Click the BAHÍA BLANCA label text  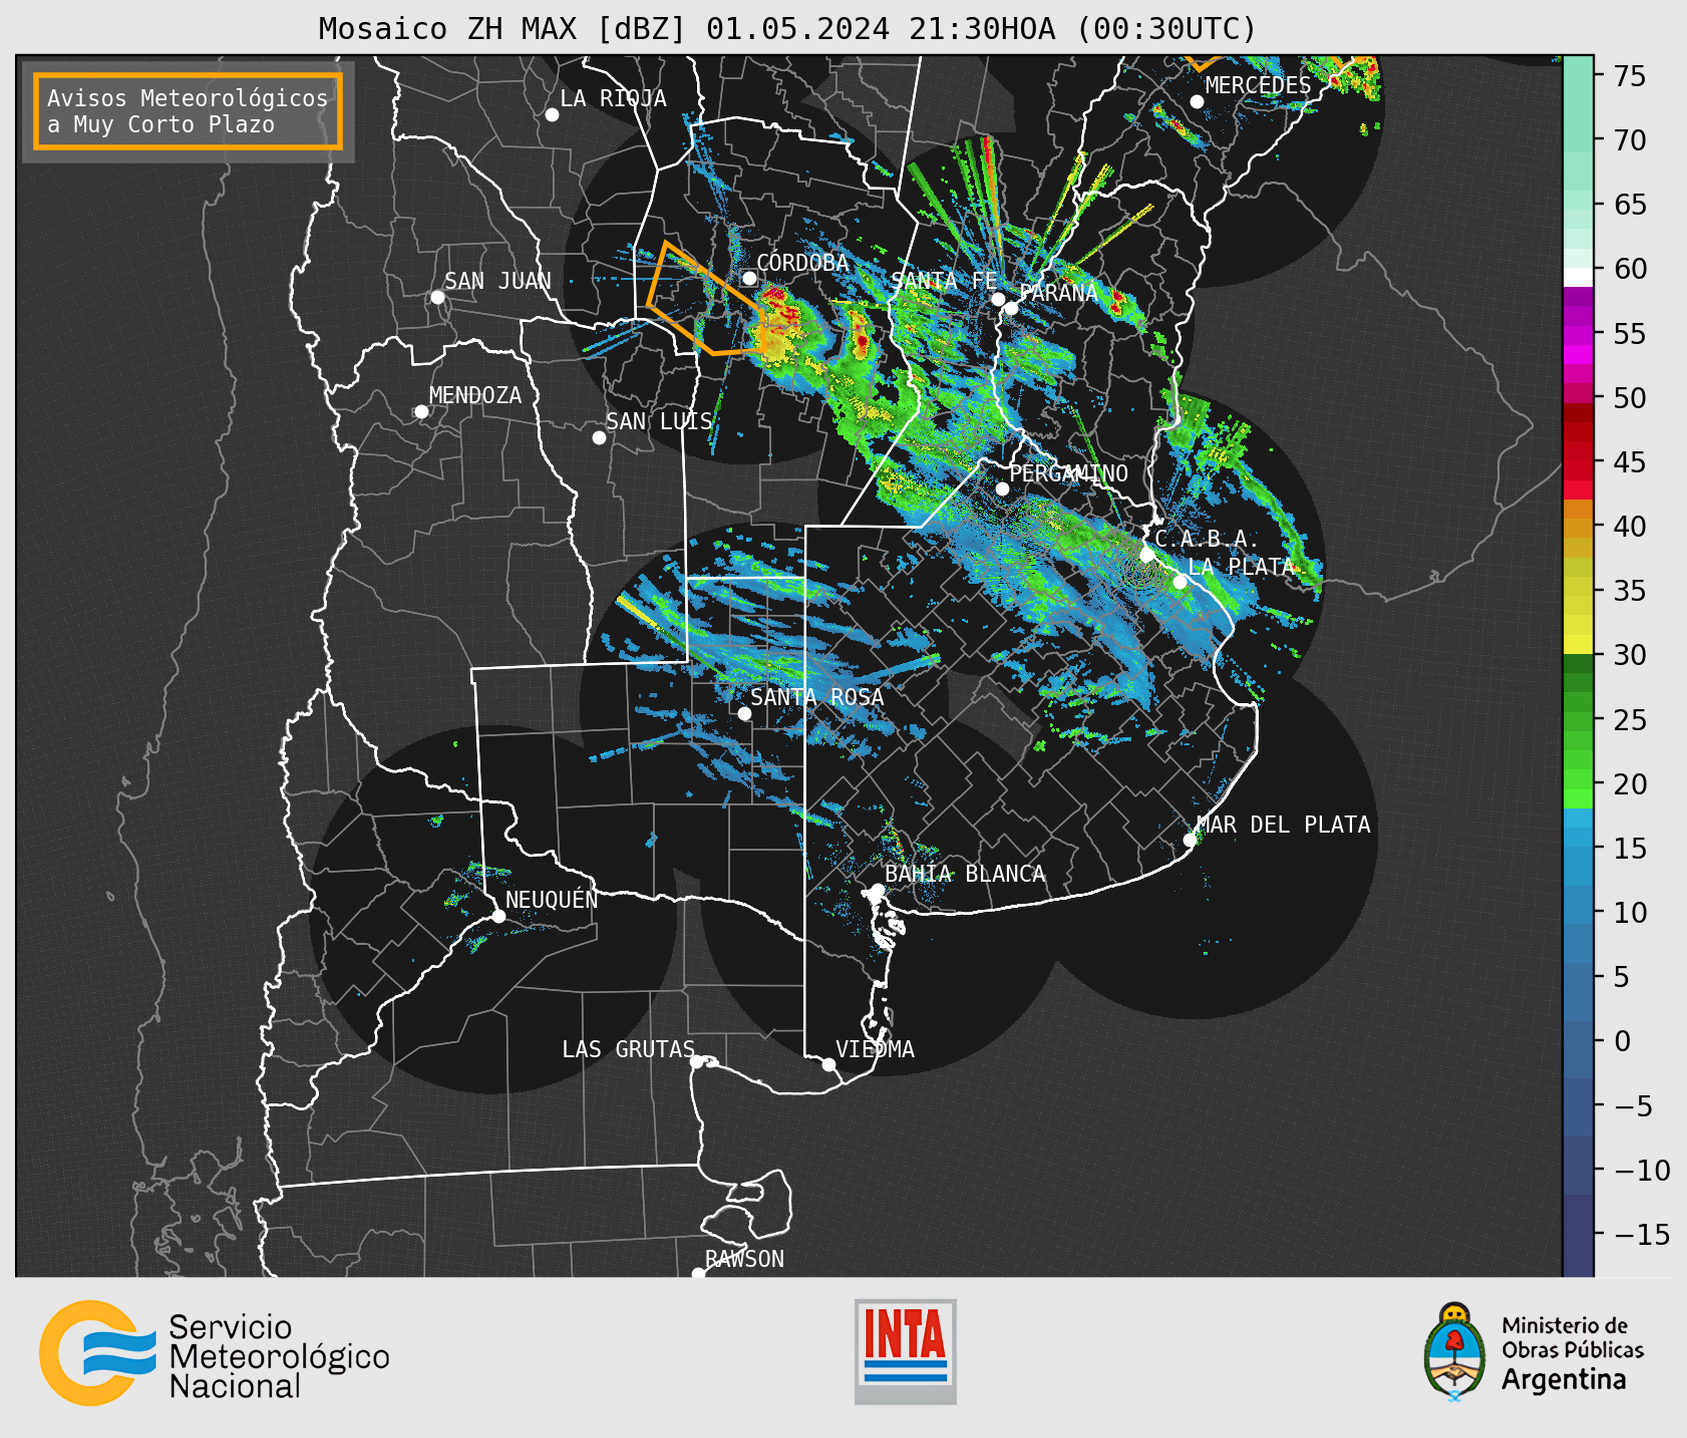(x=965, y=874)
